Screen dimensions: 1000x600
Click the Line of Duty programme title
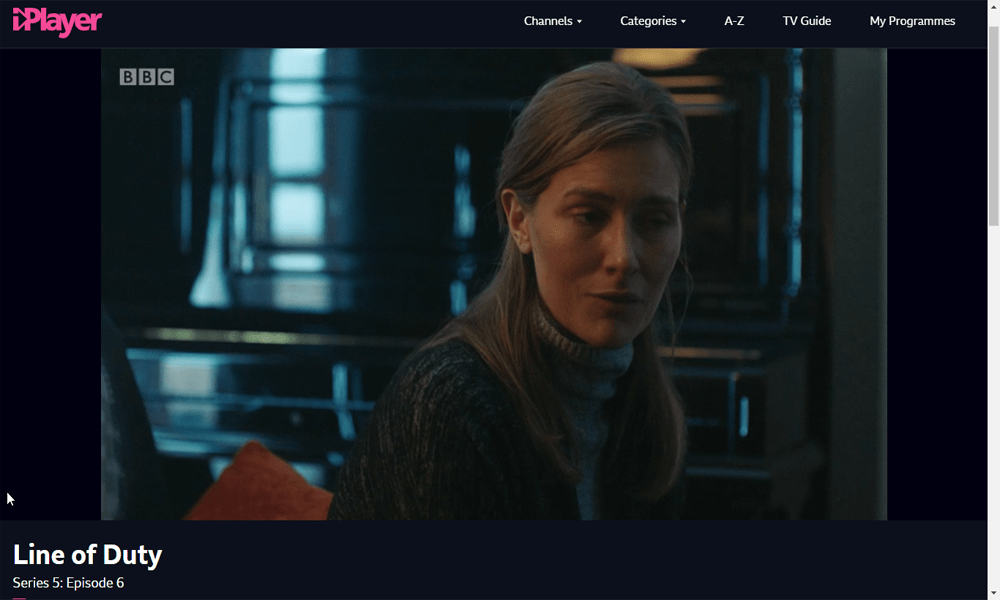87,554
